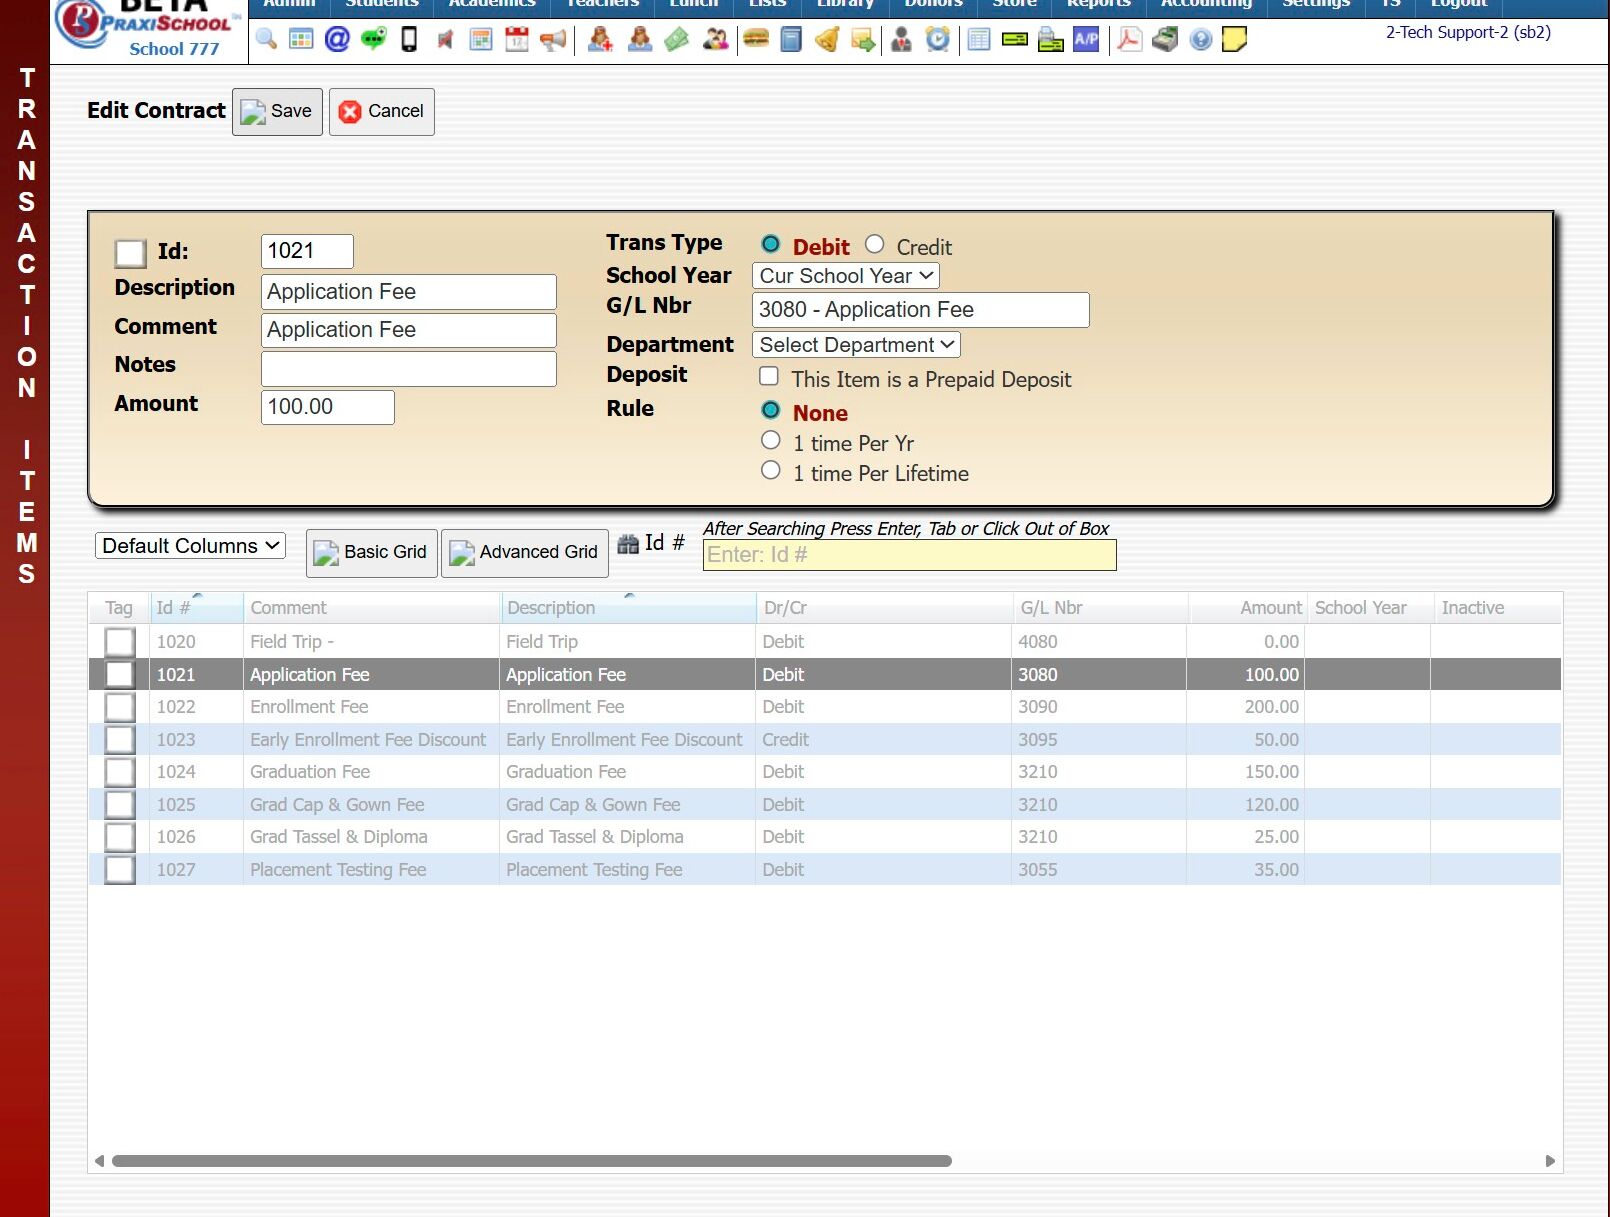Click the nurse with red plus icon

tap(600, 40)
